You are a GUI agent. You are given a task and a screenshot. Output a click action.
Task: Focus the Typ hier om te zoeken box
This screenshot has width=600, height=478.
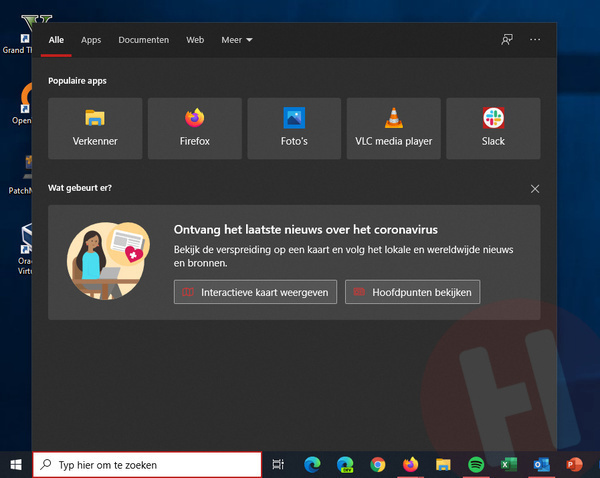click(147, 465)
